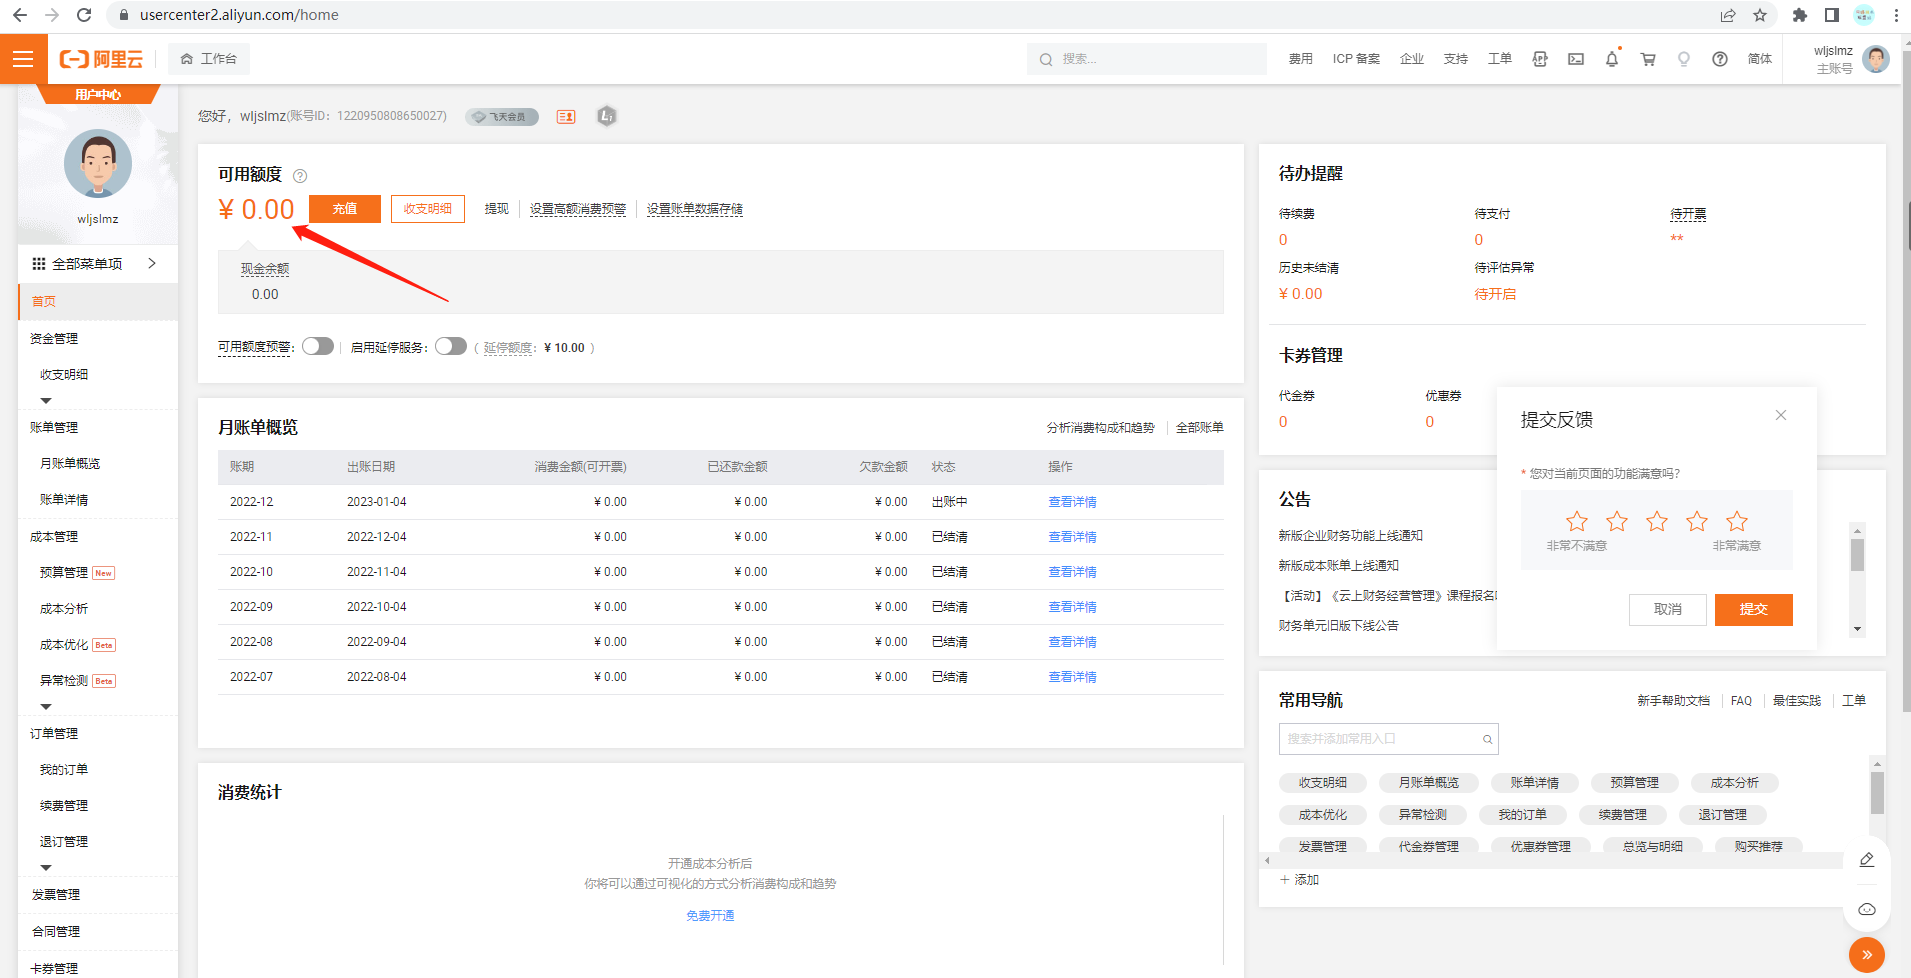
Task: Click the floating cloud icon
Action: 1867,909
